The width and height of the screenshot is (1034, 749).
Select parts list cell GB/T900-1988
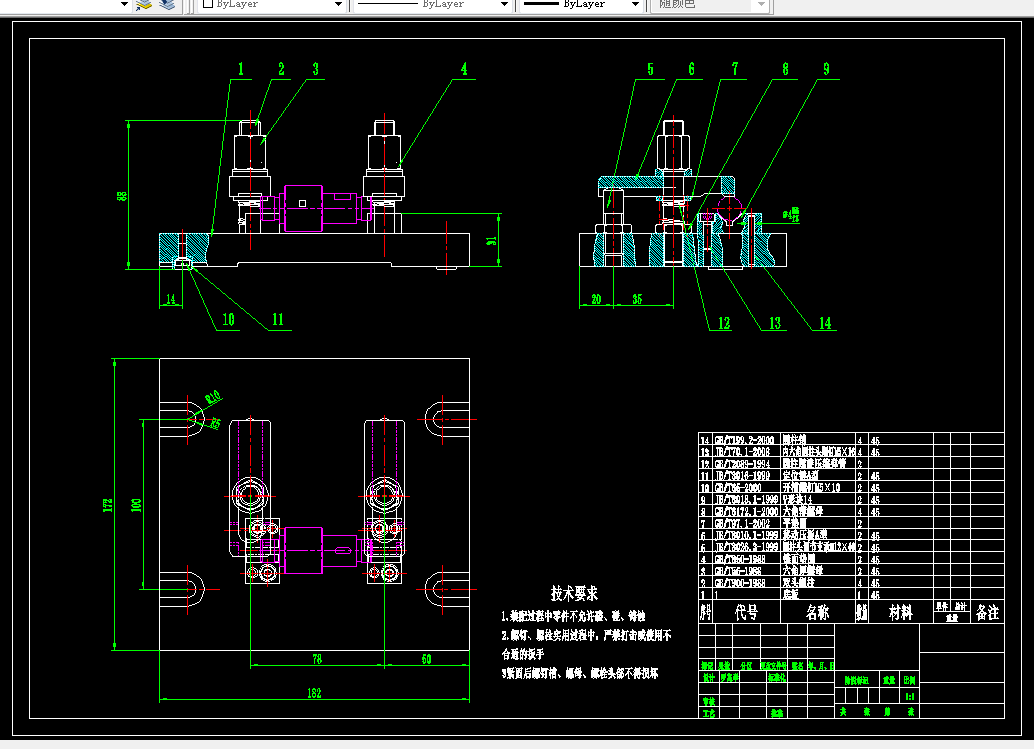click(740, 583)
